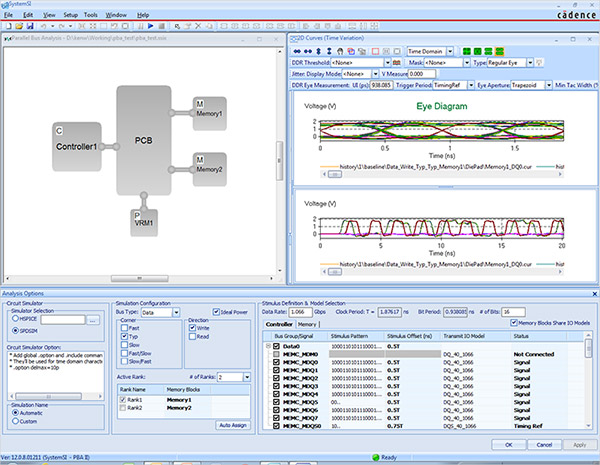Viewport: 600px width, 465px height.
Task: Activate the pan hand tool in 2D Curves
Action: 340,51
